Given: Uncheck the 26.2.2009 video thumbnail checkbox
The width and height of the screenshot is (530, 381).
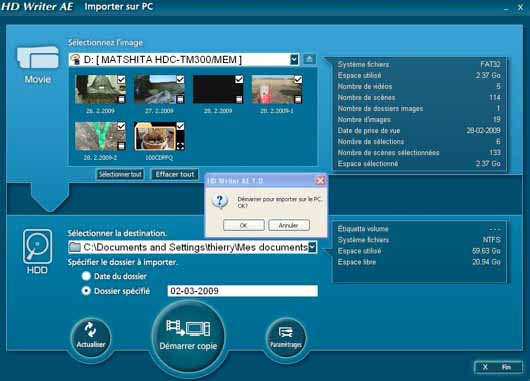Looking at the screenshot, I should tap(121, 79).
